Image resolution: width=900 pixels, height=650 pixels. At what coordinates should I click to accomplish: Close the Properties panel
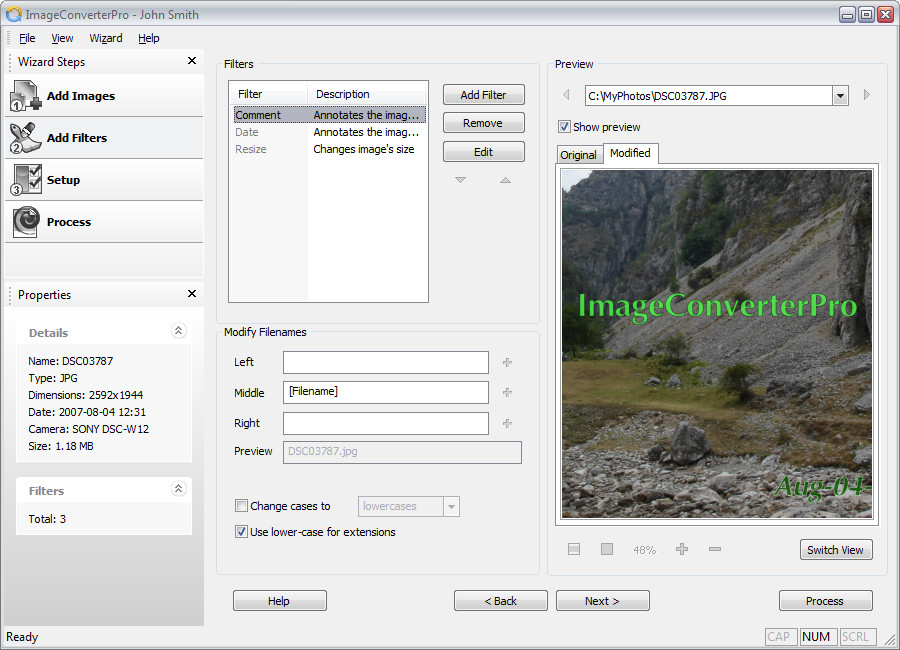[x=192, y=293]
